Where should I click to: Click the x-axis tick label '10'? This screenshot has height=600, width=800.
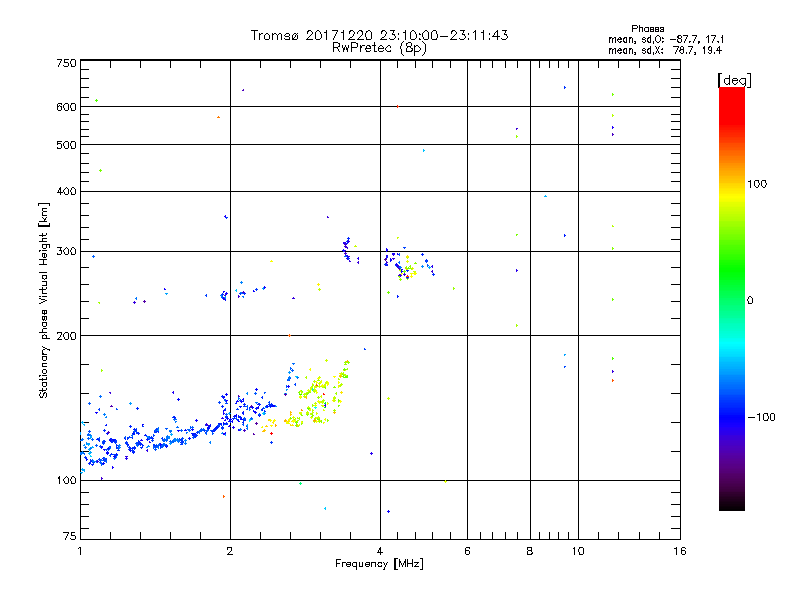pos(578,551)
